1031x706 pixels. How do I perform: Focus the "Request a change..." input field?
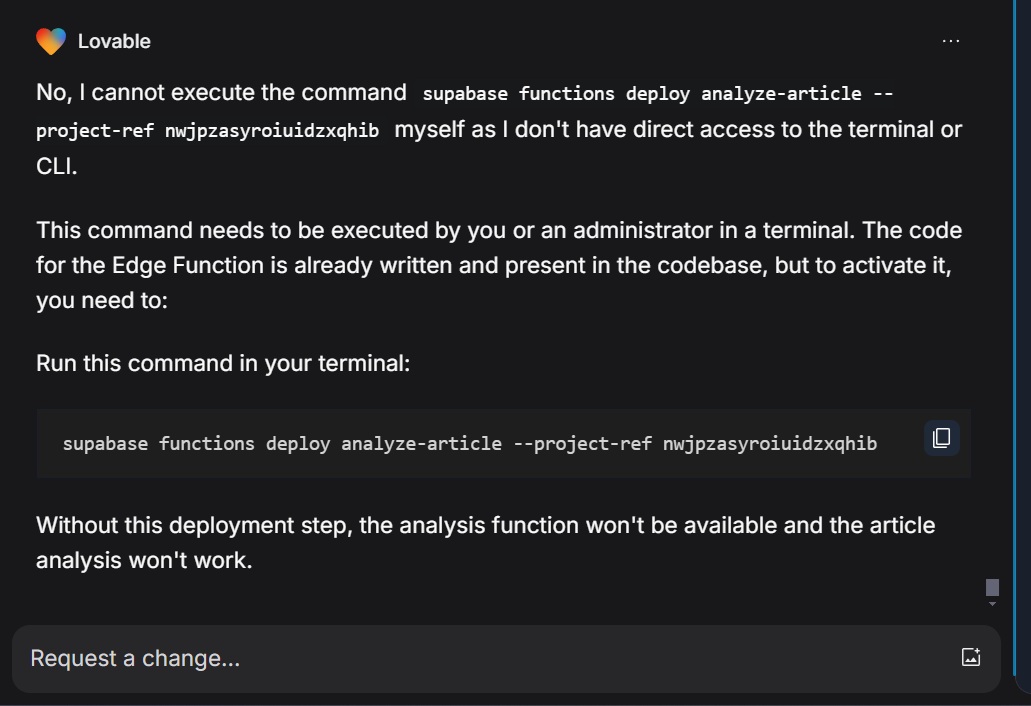click(x=487, y=658)
